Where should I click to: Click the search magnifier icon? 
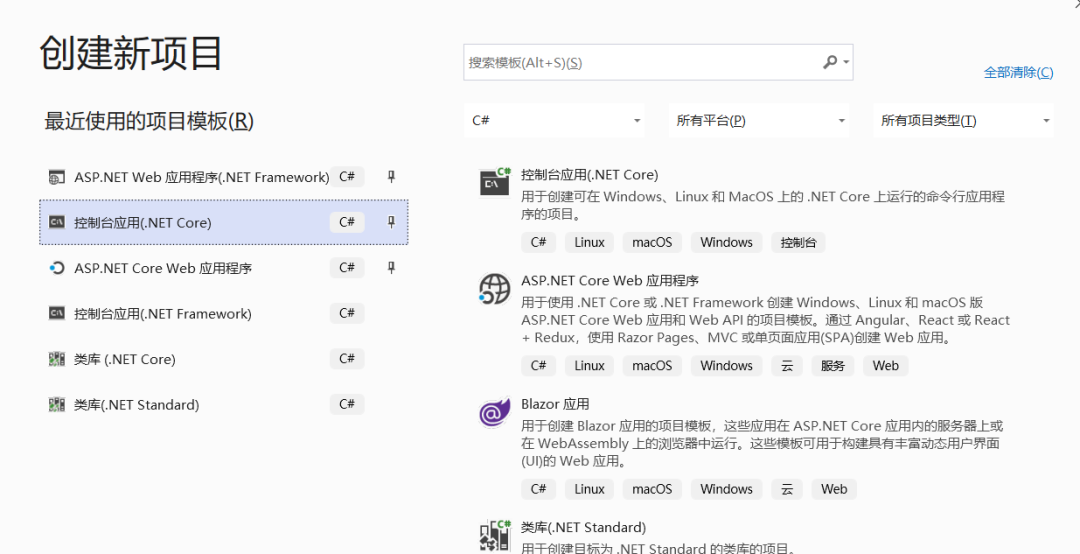(830, 62)
